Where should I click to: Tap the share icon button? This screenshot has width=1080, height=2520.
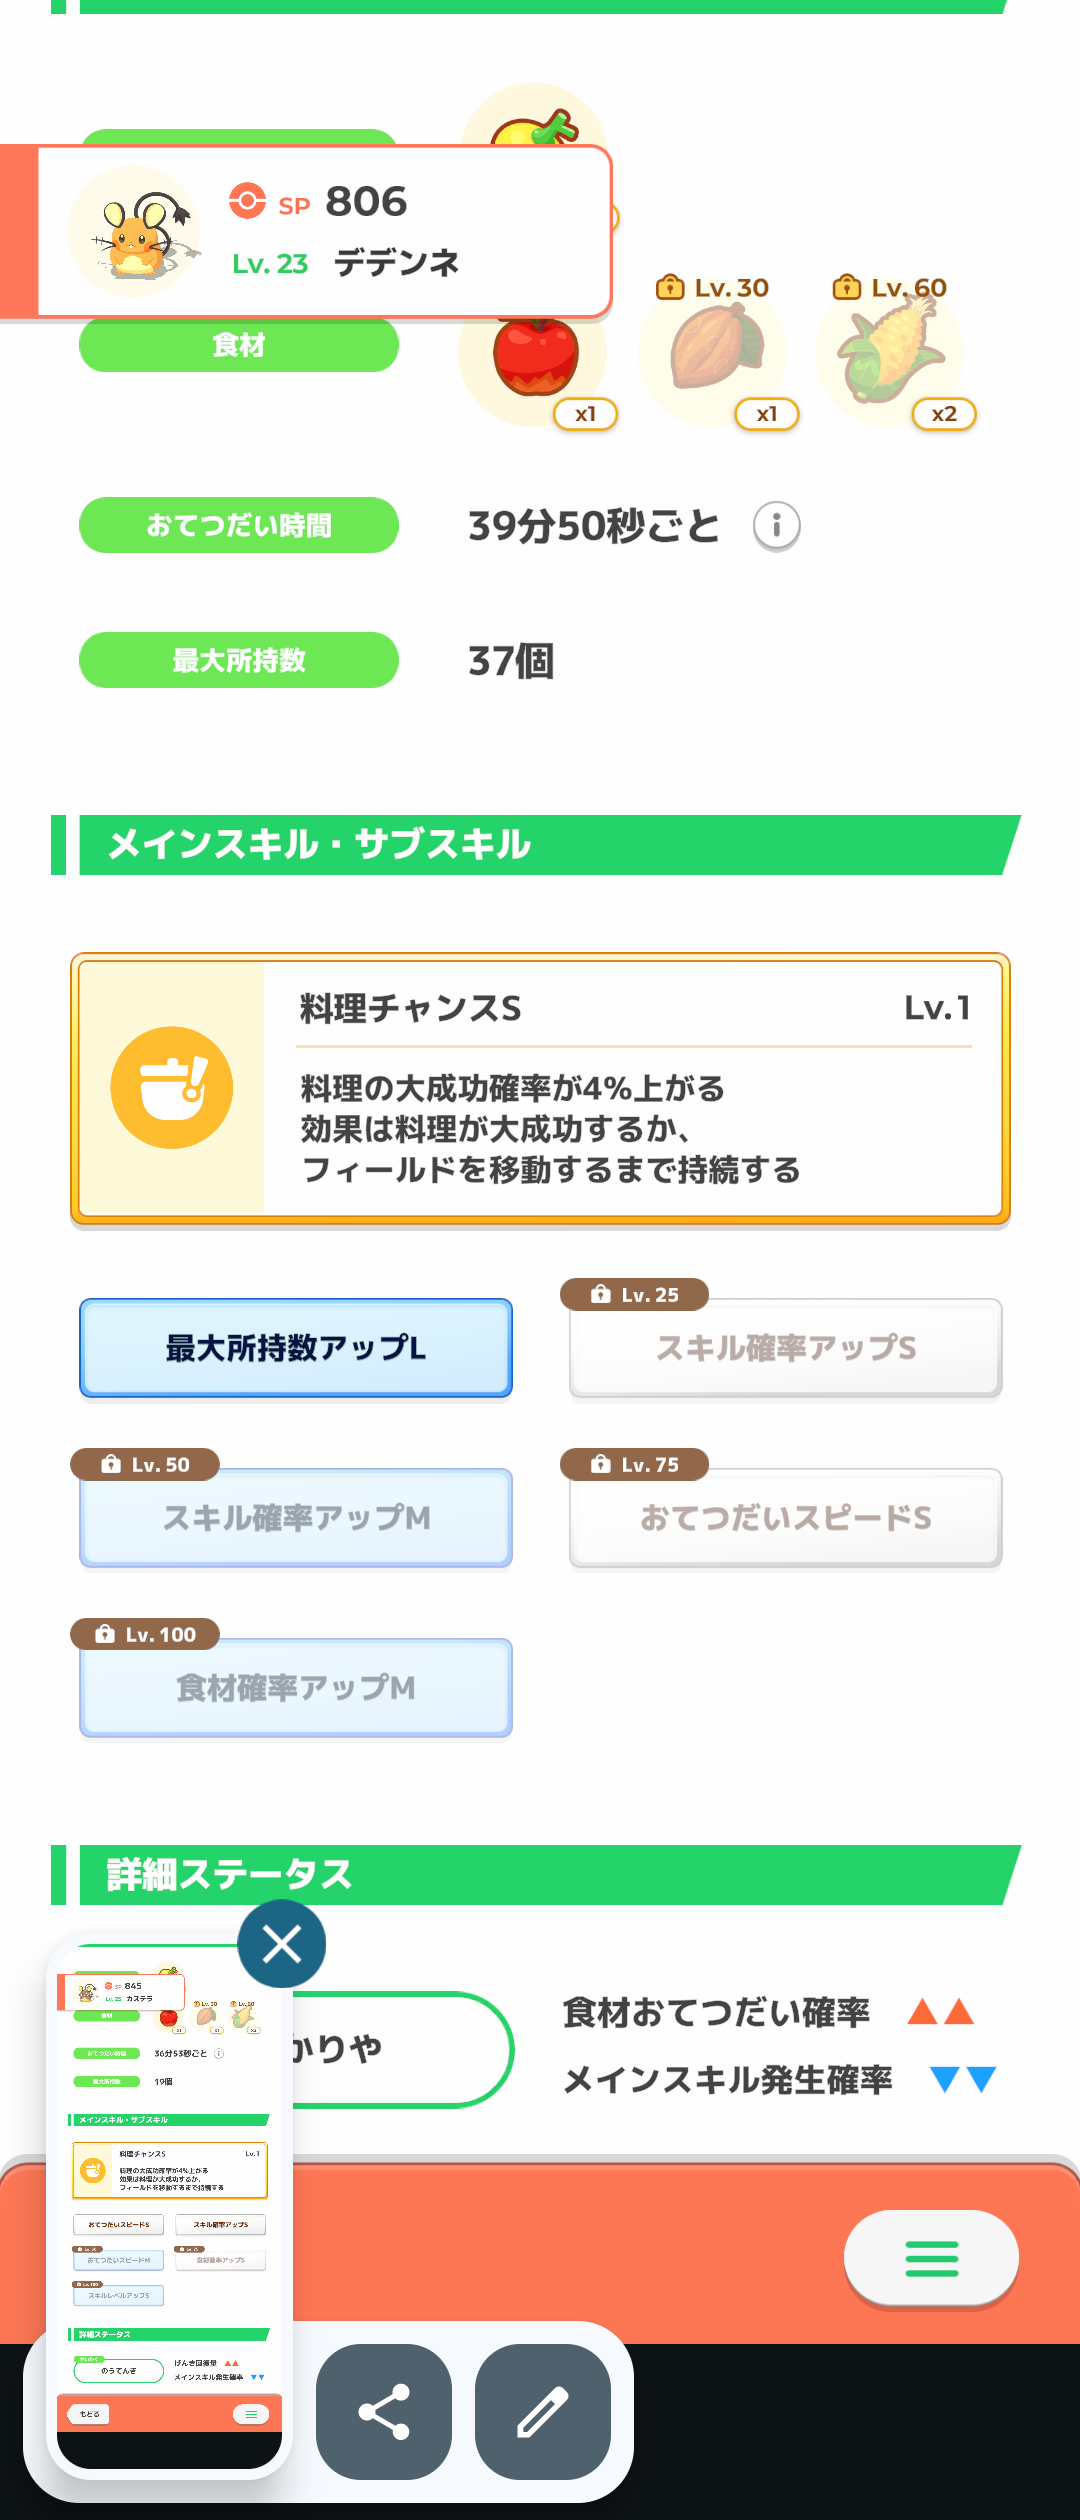pos(384,2411)
